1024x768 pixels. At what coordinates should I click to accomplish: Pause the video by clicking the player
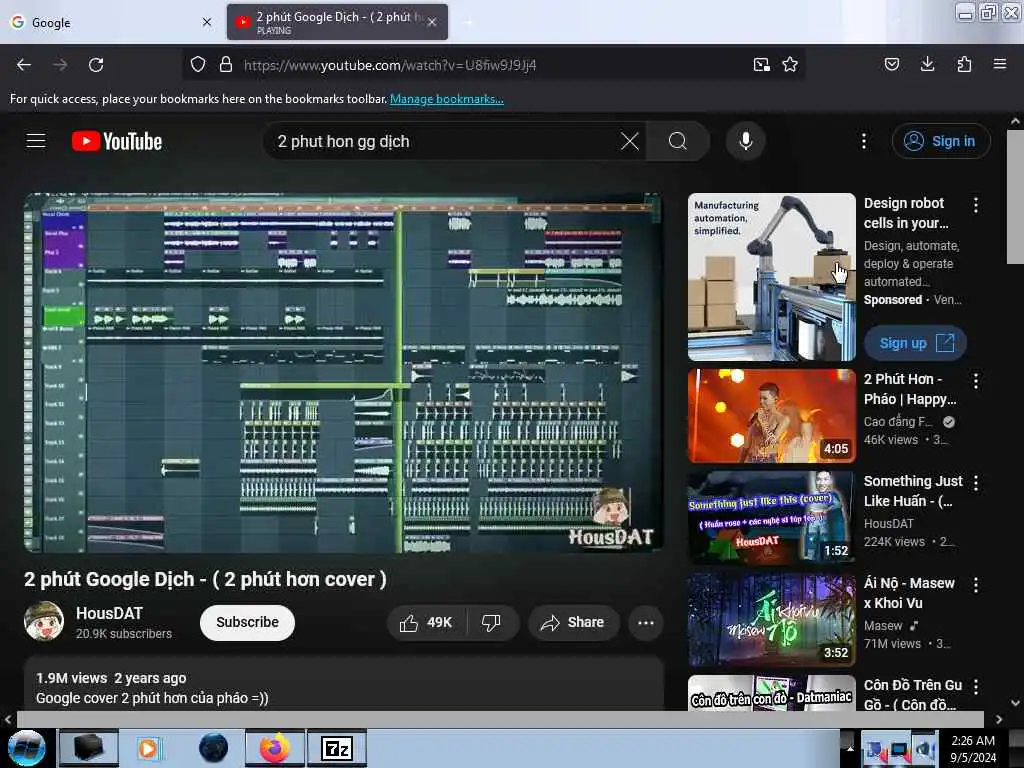coord(344,373)
